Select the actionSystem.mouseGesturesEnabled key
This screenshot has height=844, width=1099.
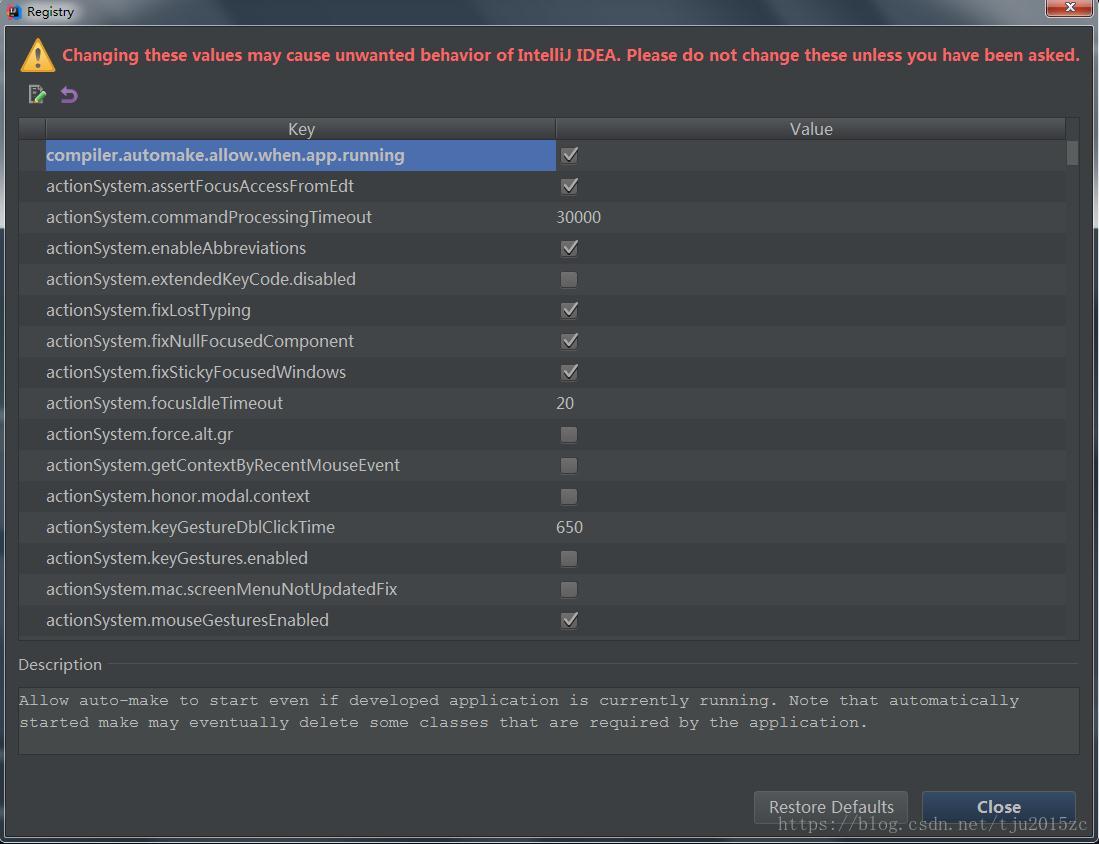click(x=187, y=620)
